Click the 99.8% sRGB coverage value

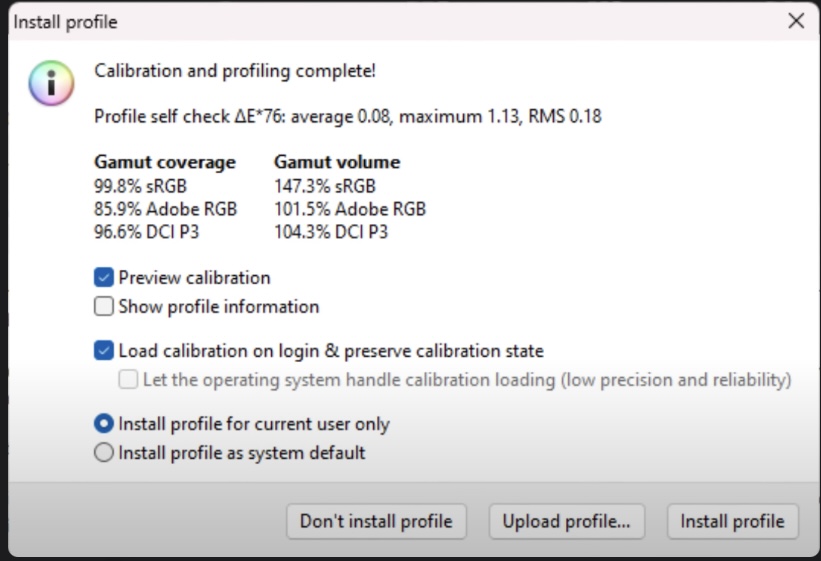click(x=140, y=186)
